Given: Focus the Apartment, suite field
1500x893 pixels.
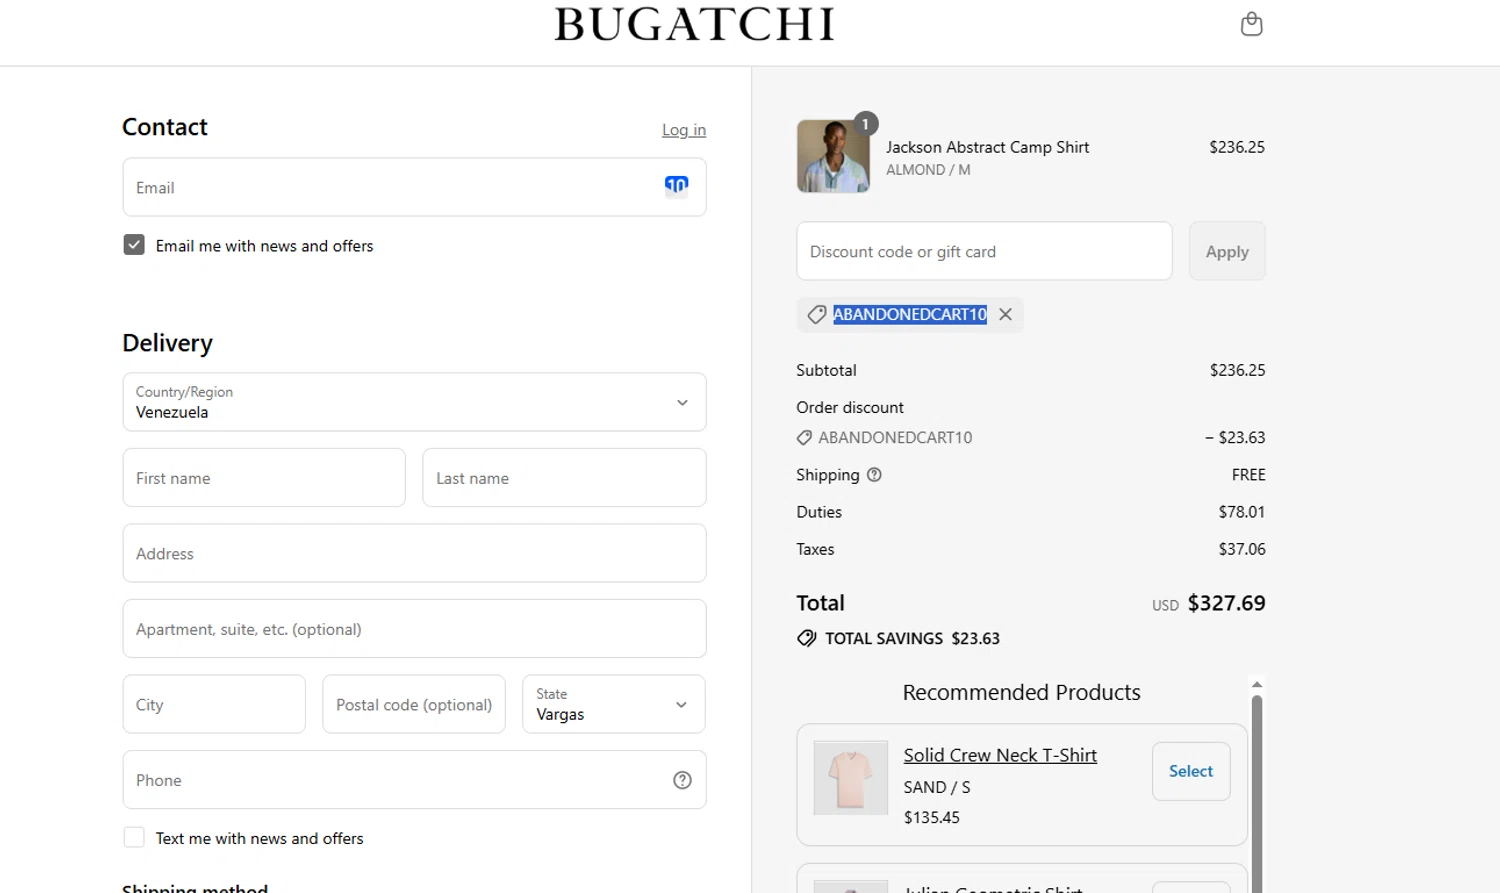Looking at the screenshot, I should (x=414, y=628).
